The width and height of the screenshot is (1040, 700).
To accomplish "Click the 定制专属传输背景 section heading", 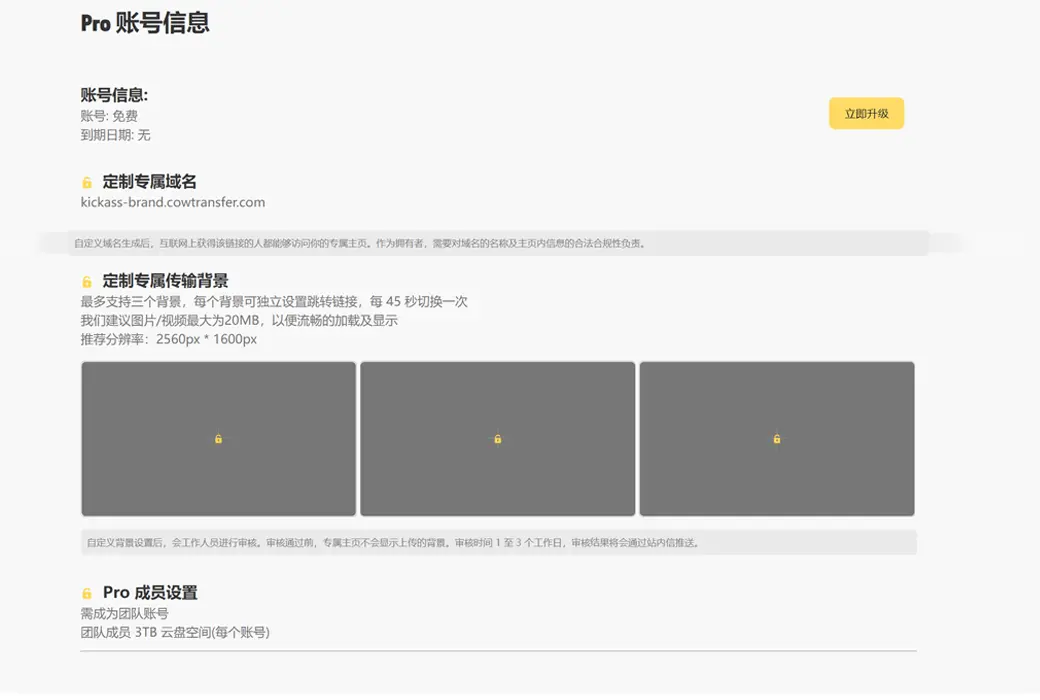I will pos(165,281).
